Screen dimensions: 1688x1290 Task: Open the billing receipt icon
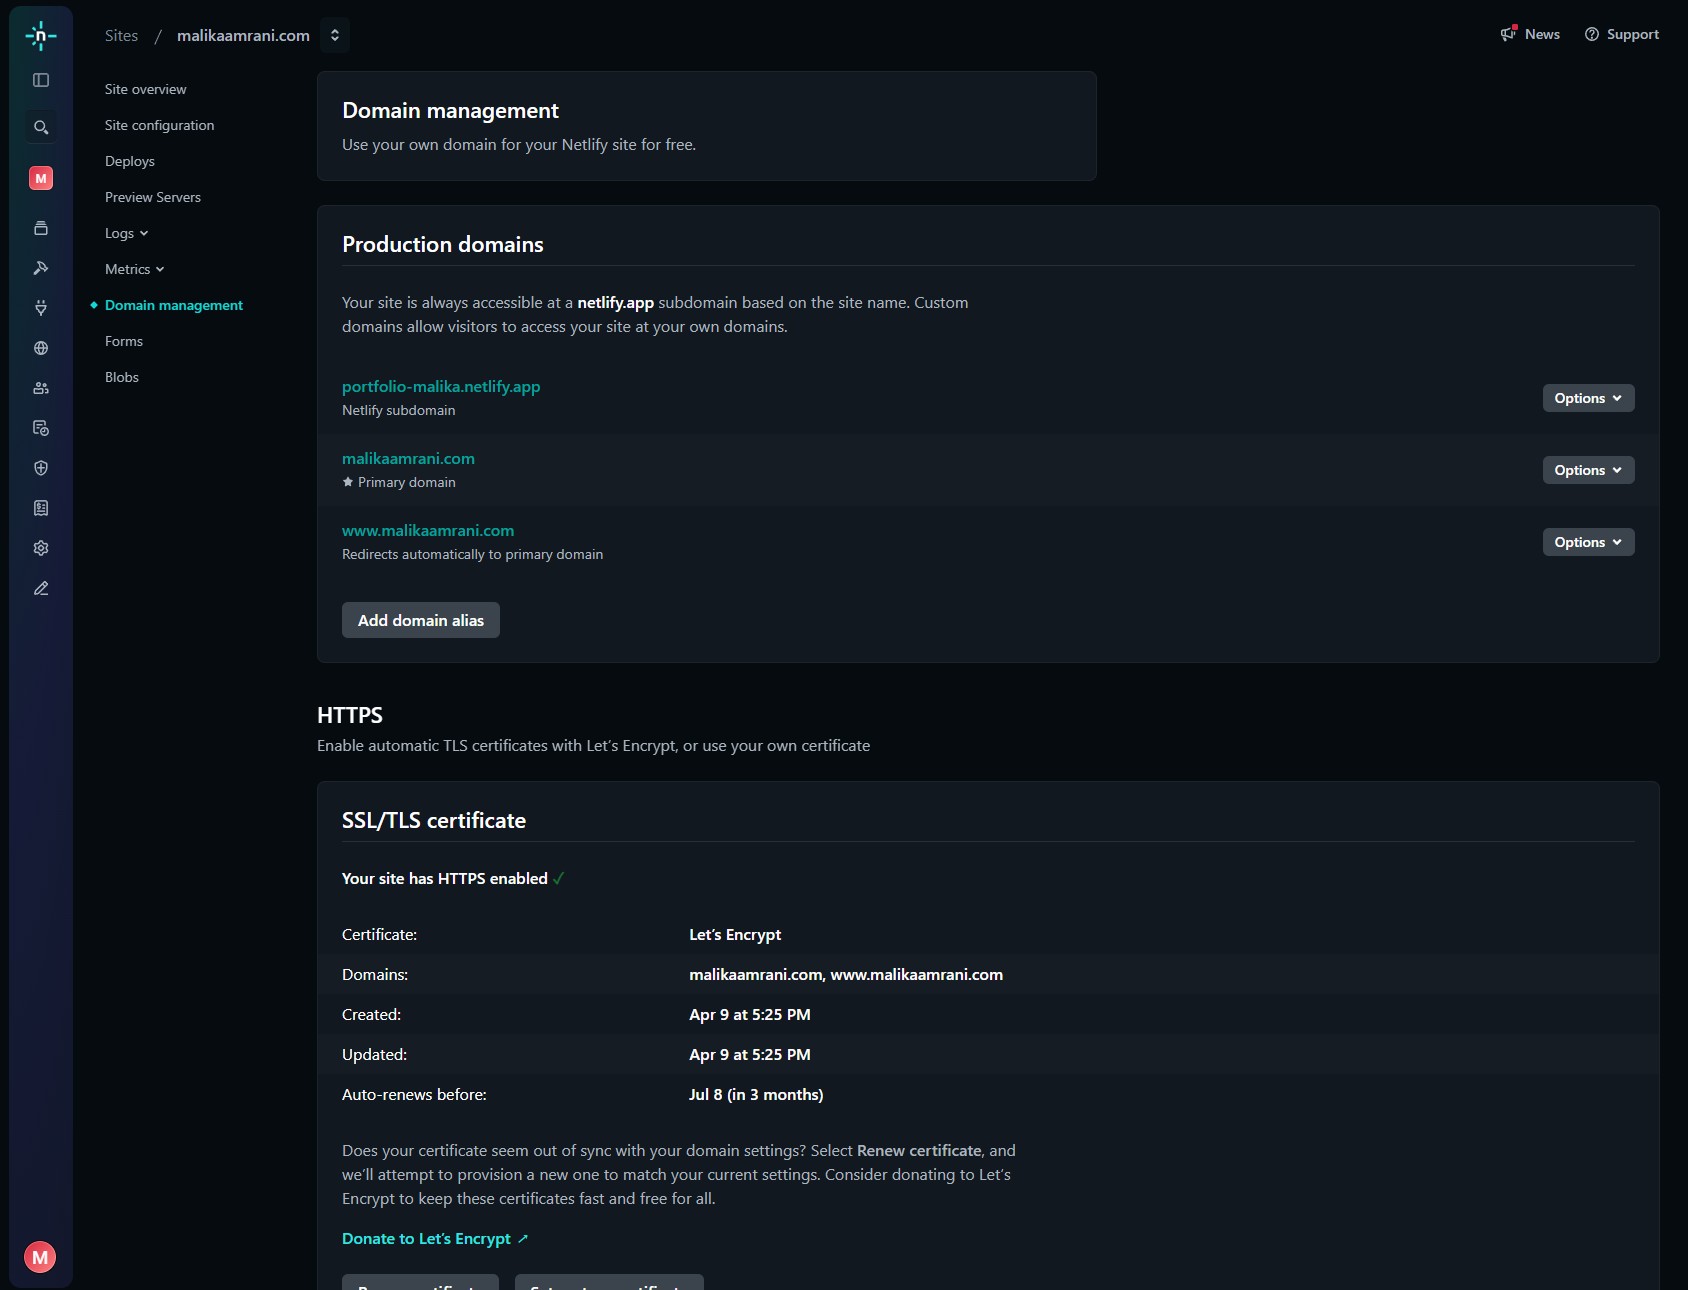[x=41, y=508]
